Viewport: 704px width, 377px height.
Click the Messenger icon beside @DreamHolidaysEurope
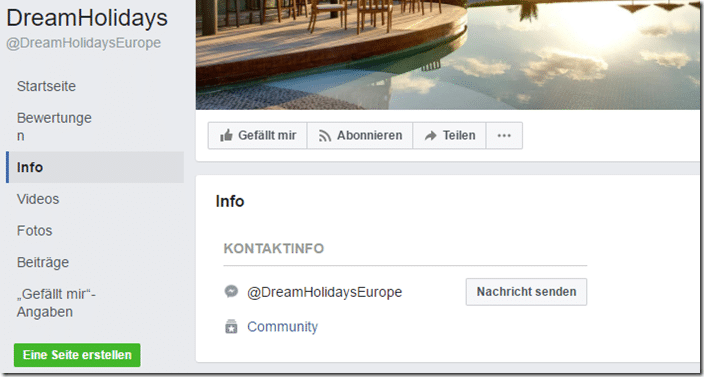pos(231,292)
